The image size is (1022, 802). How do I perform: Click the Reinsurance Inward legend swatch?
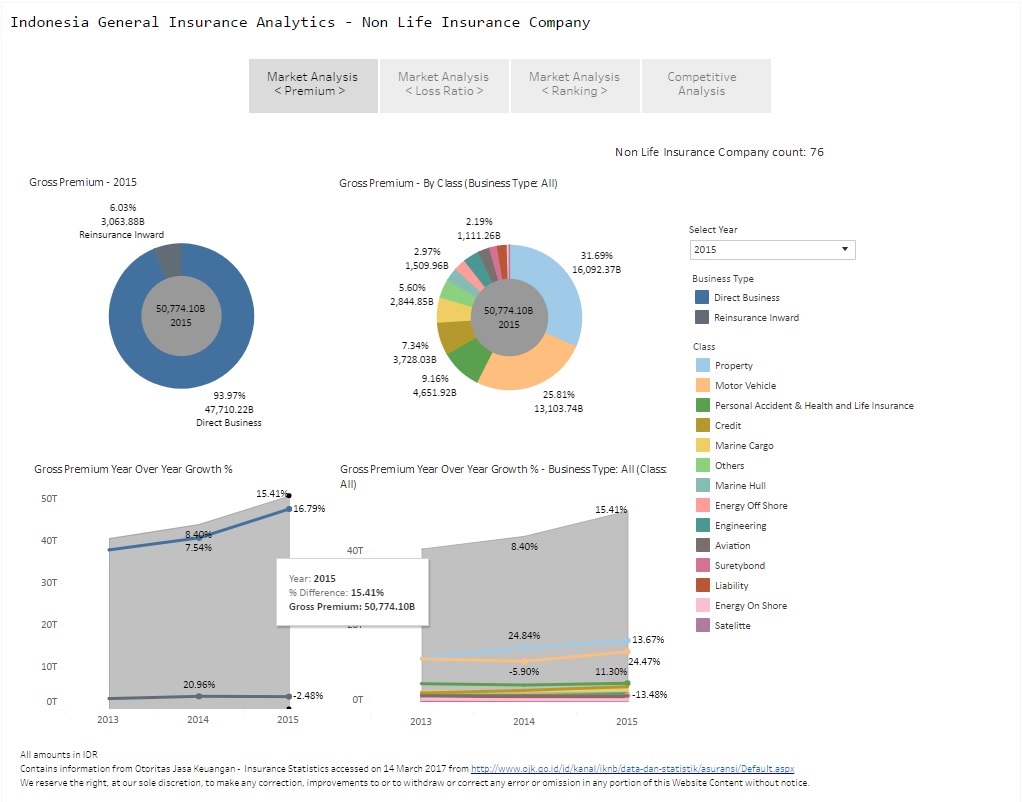(702, 318)
